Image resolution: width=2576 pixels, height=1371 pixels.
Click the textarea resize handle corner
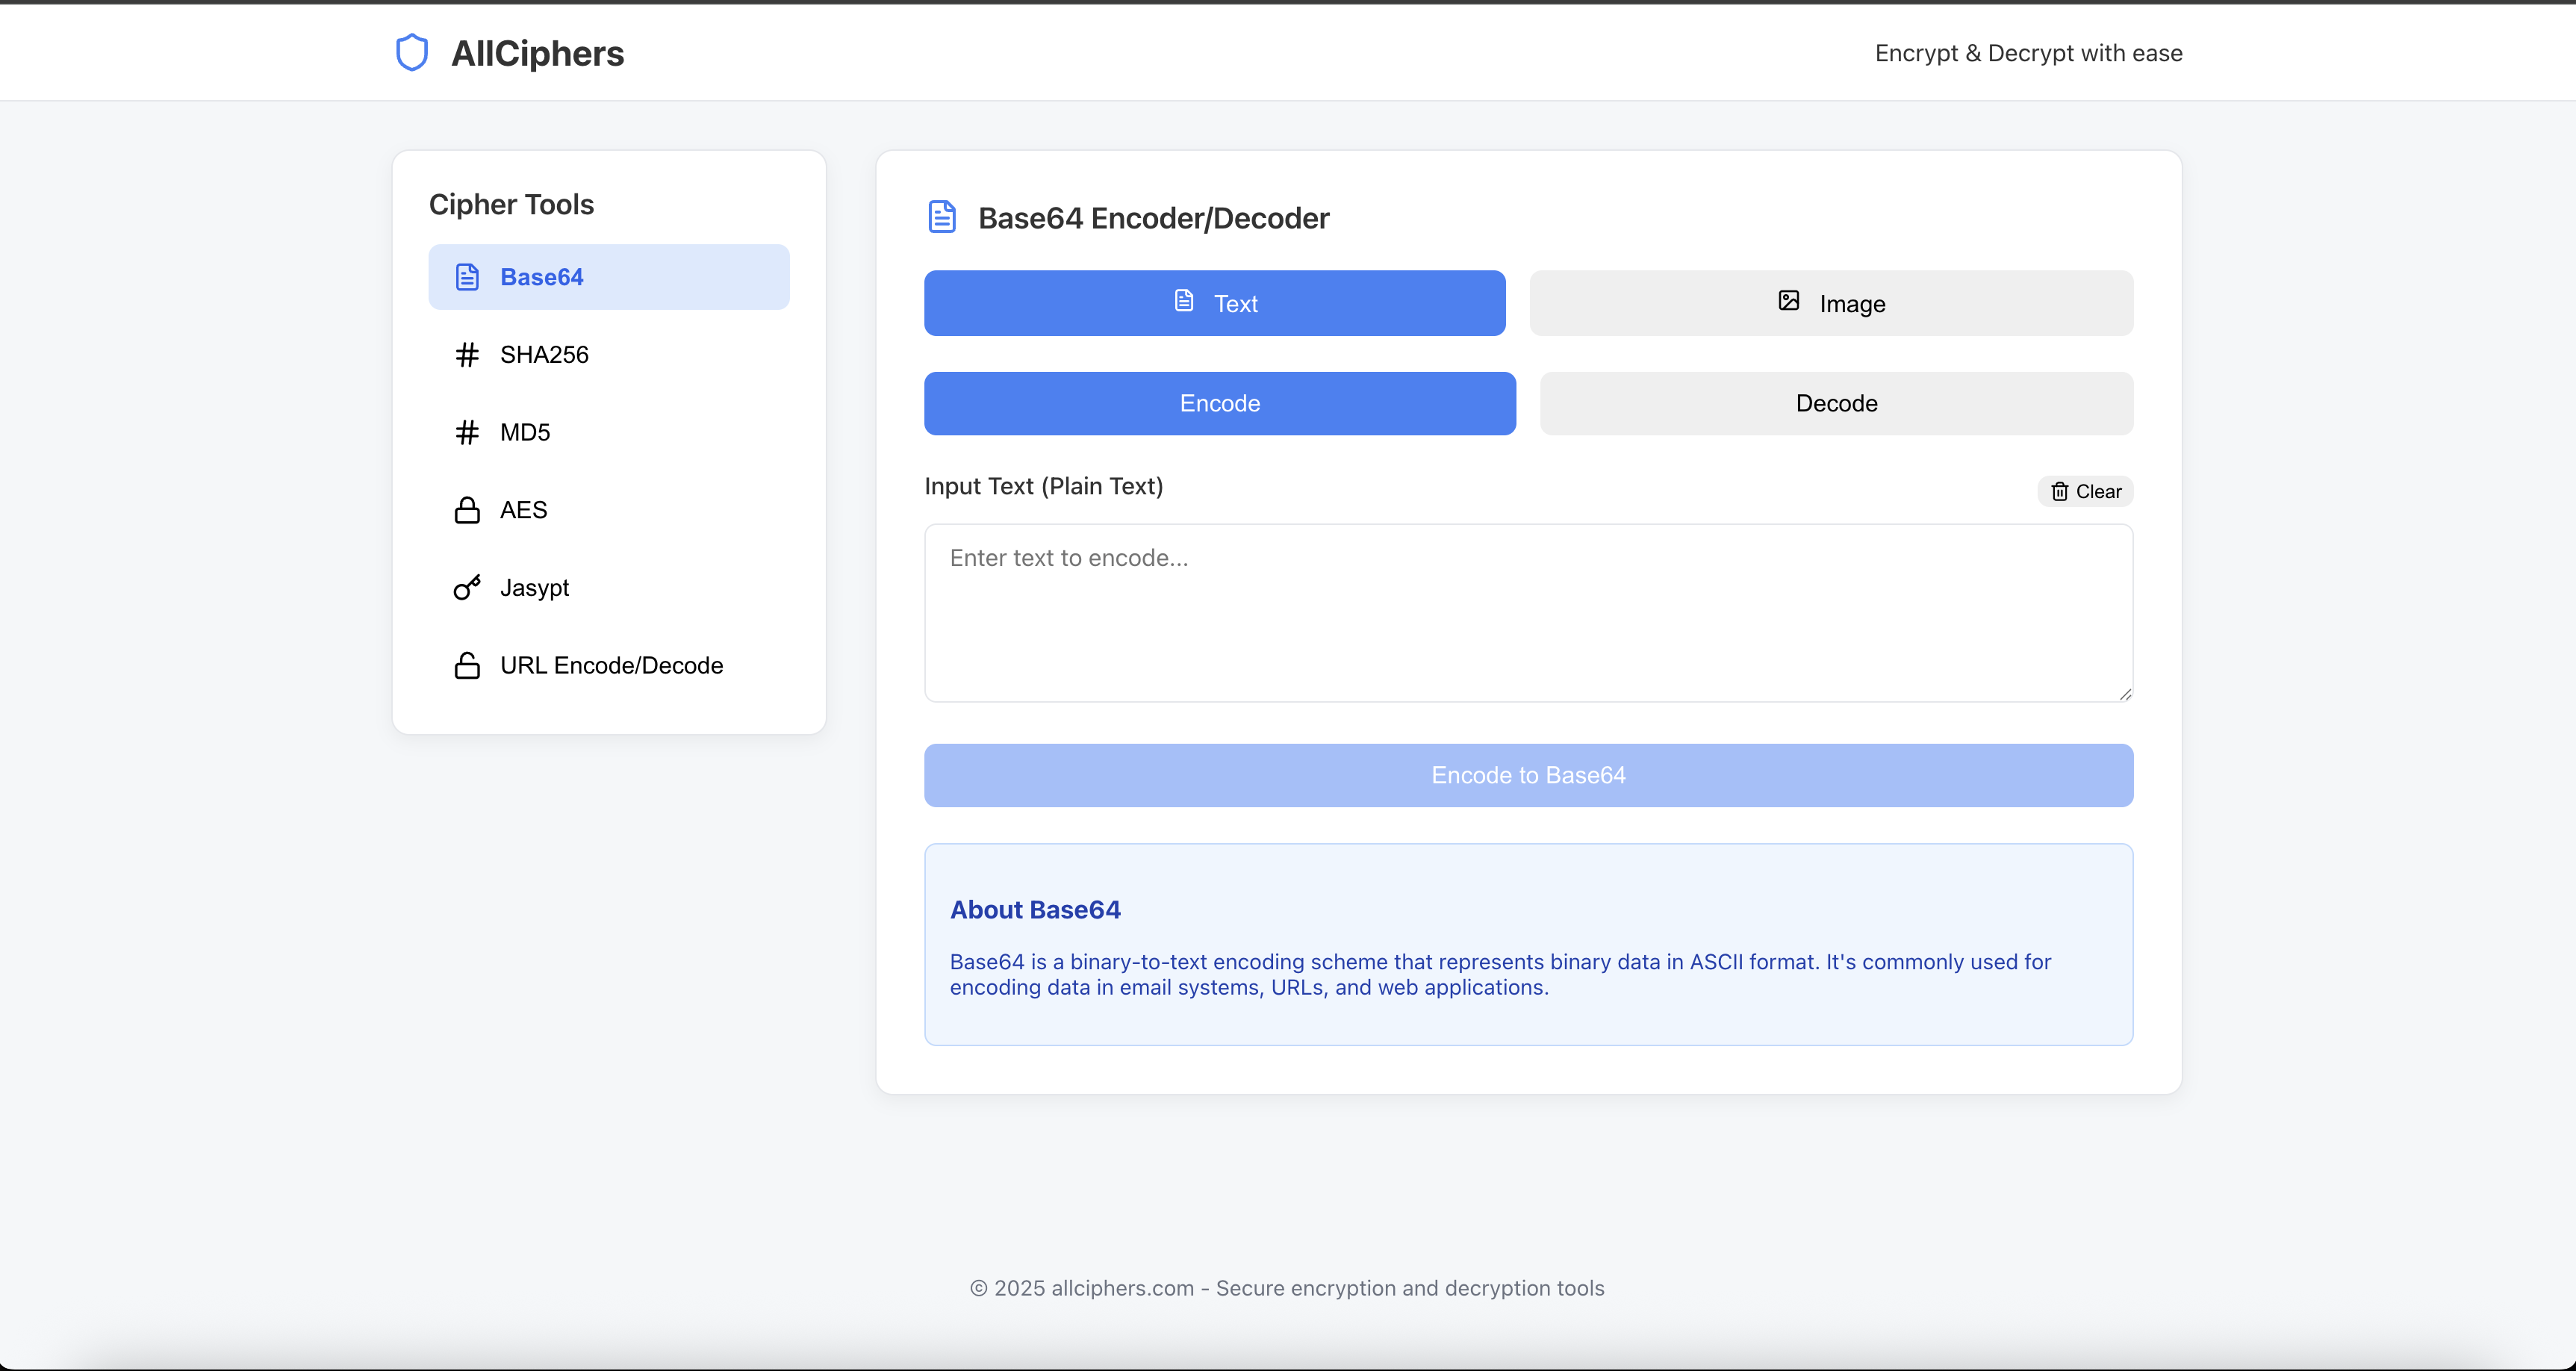coord(2125,694)
